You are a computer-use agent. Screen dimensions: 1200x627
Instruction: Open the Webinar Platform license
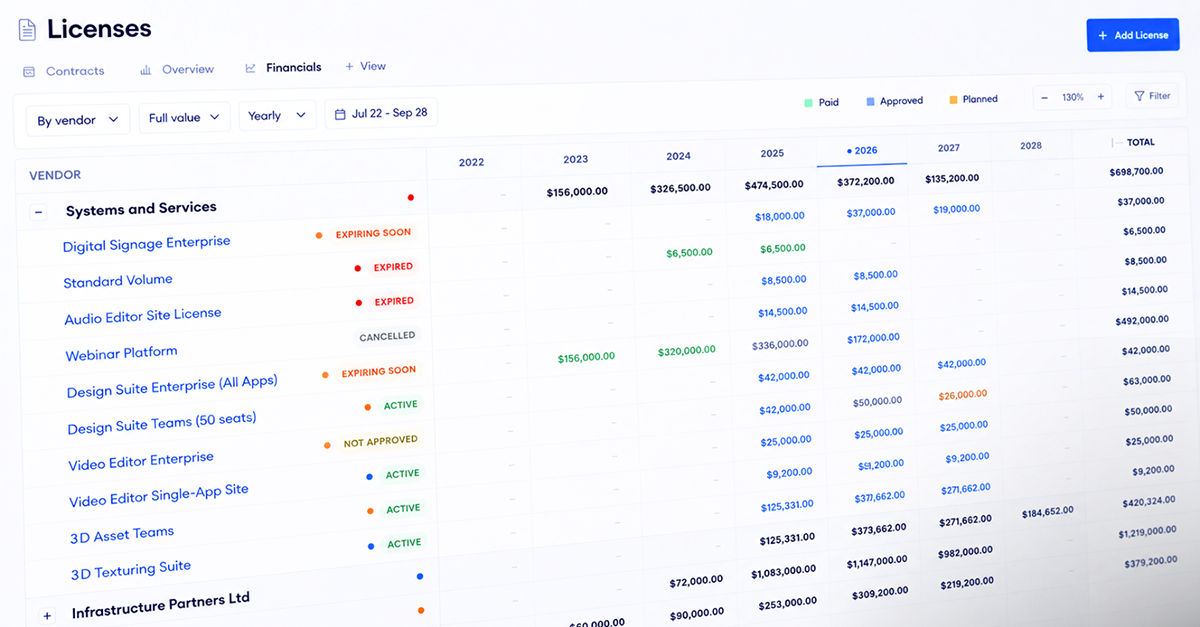pos(122,354)
